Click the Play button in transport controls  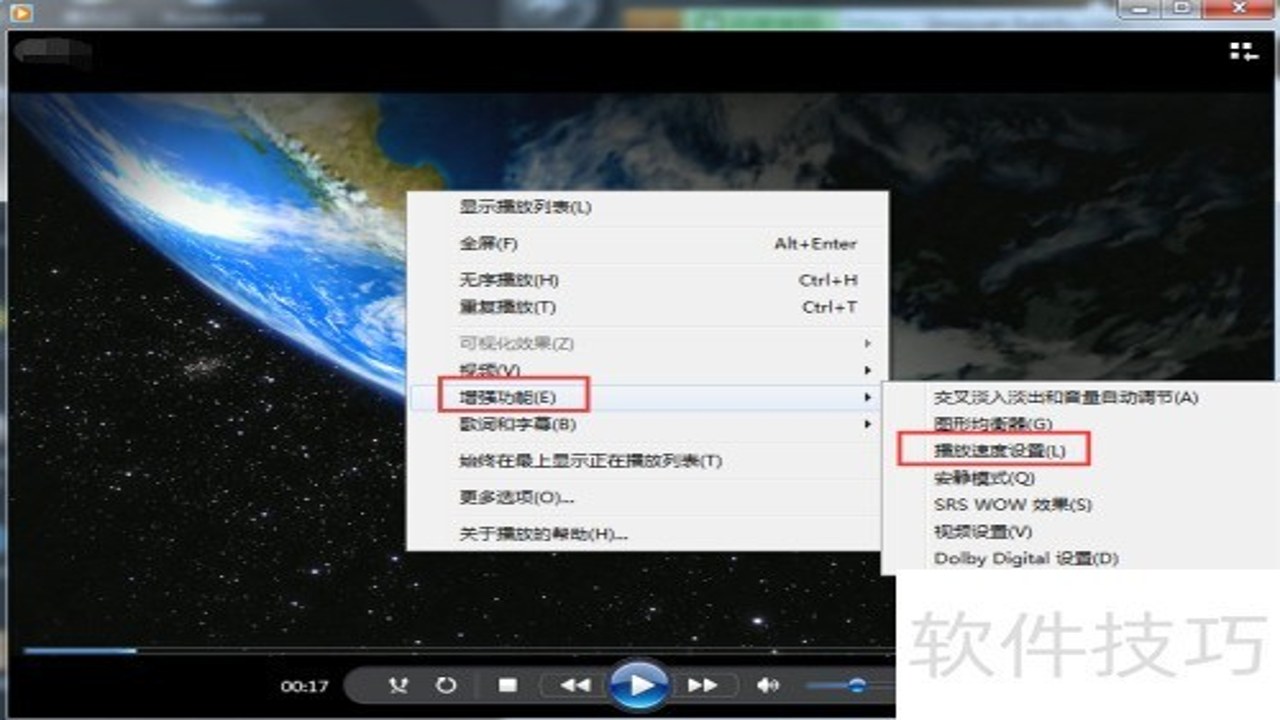(639, 685)
